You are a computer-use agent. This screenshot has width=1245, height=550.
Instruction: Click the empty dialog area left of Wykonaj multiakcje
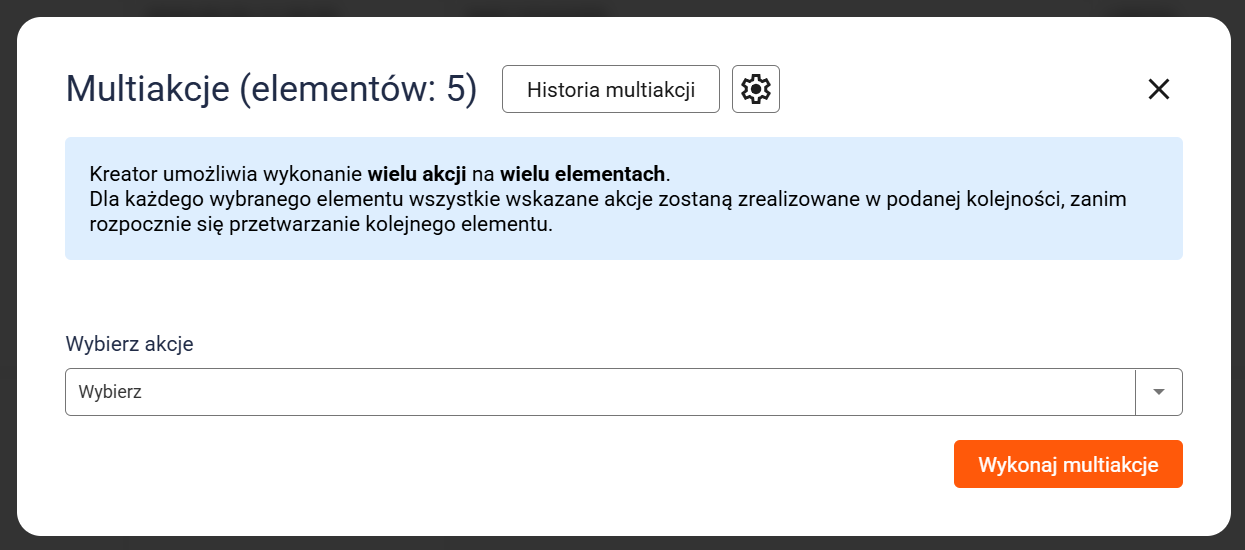(500, 465)
